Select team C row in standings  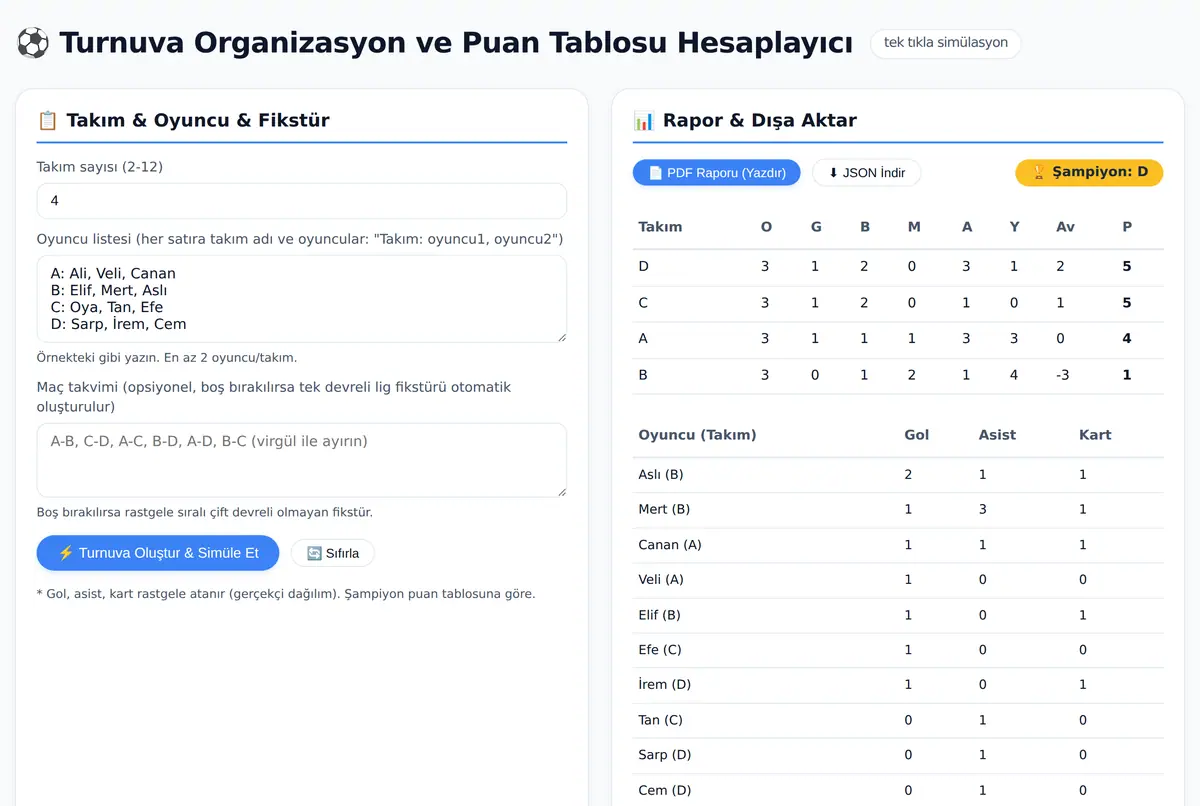[x=898, y=303]
